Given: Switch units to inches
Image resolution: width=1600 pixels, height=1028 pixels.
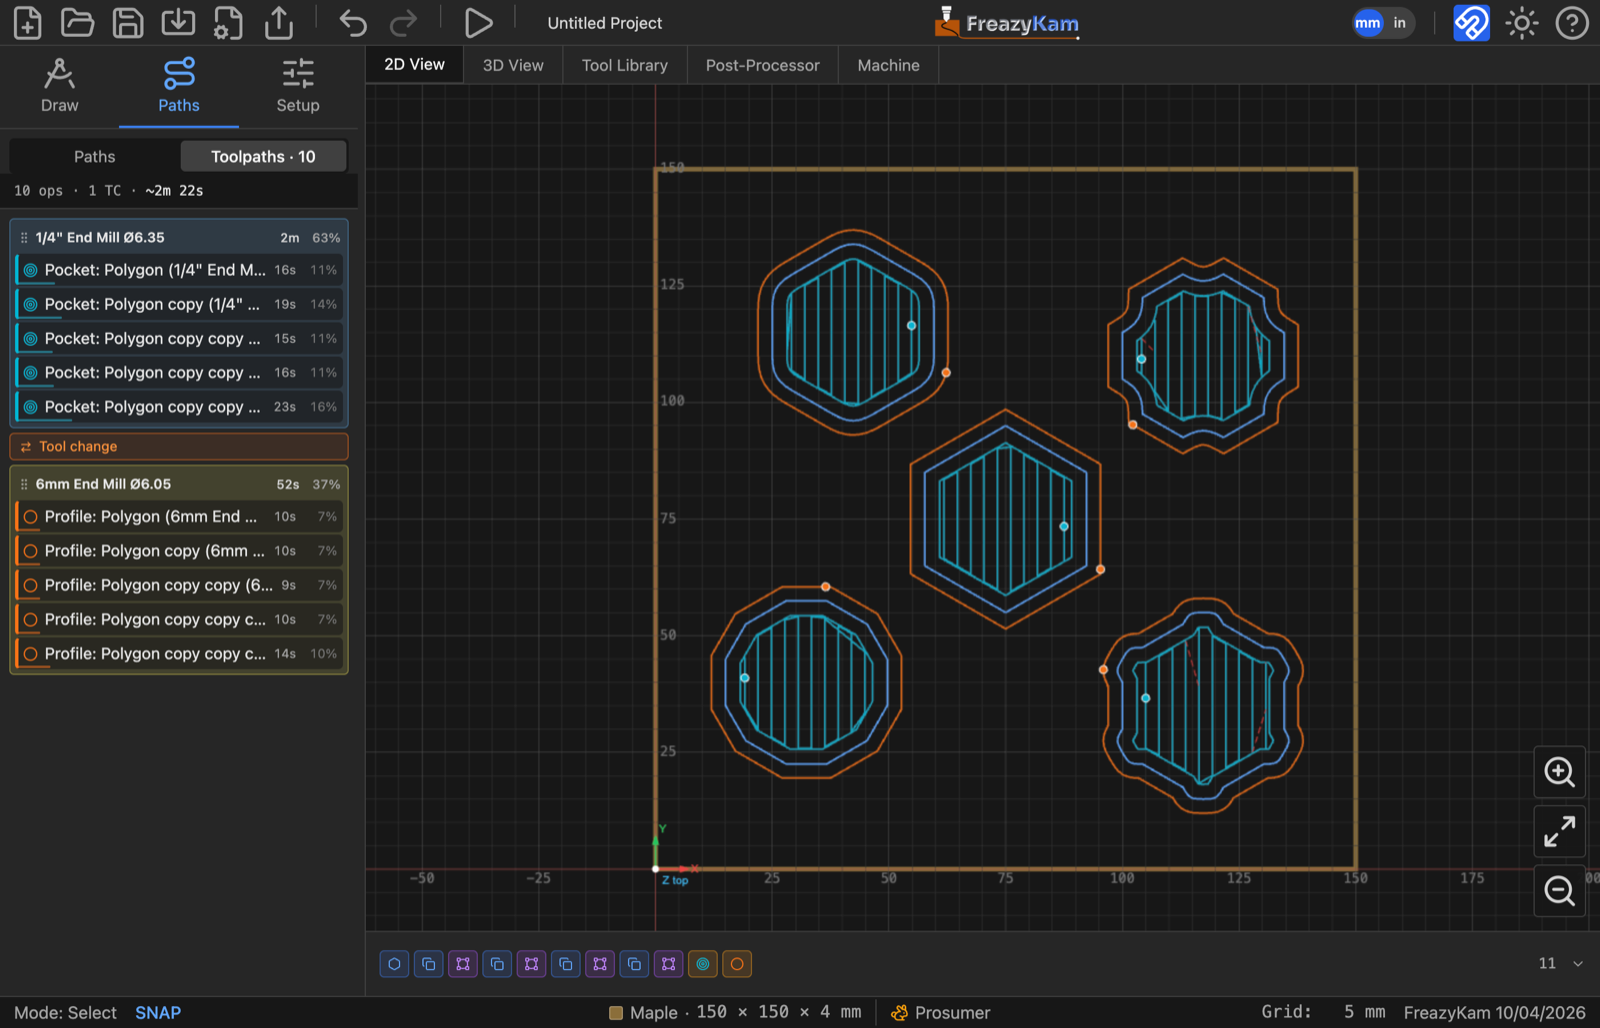Looking at the screenshot, I should coord(1399,23).
